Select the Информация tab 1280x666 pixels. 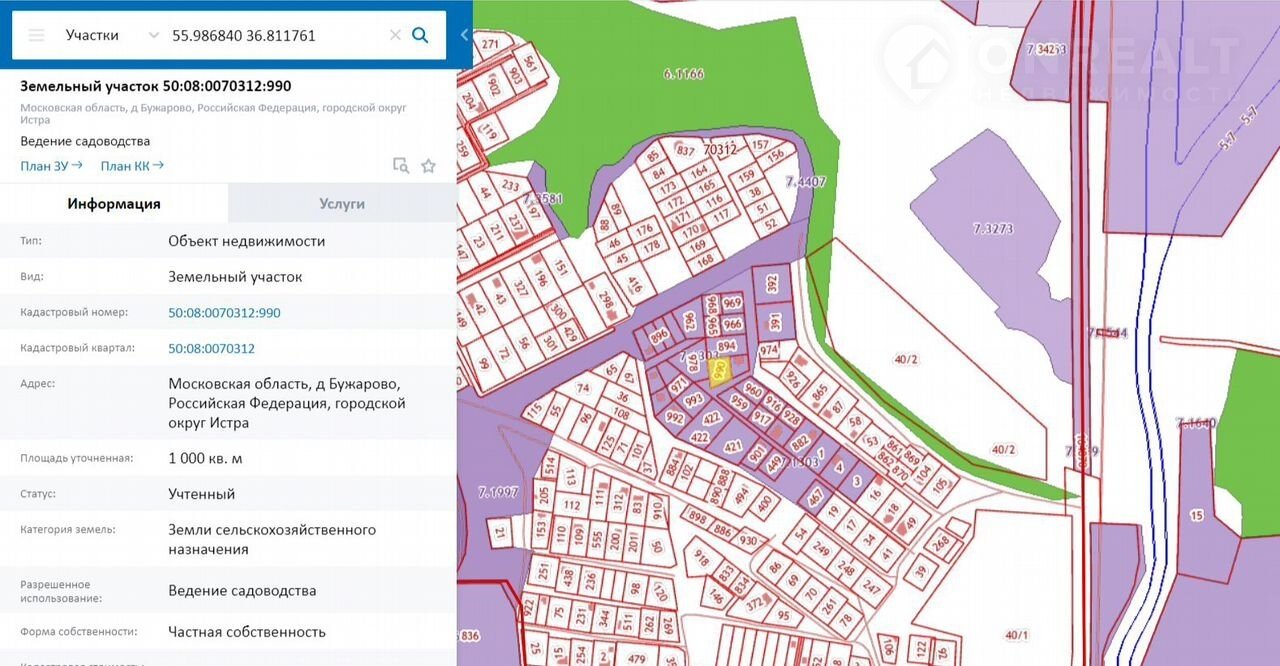tap(114, 203)
